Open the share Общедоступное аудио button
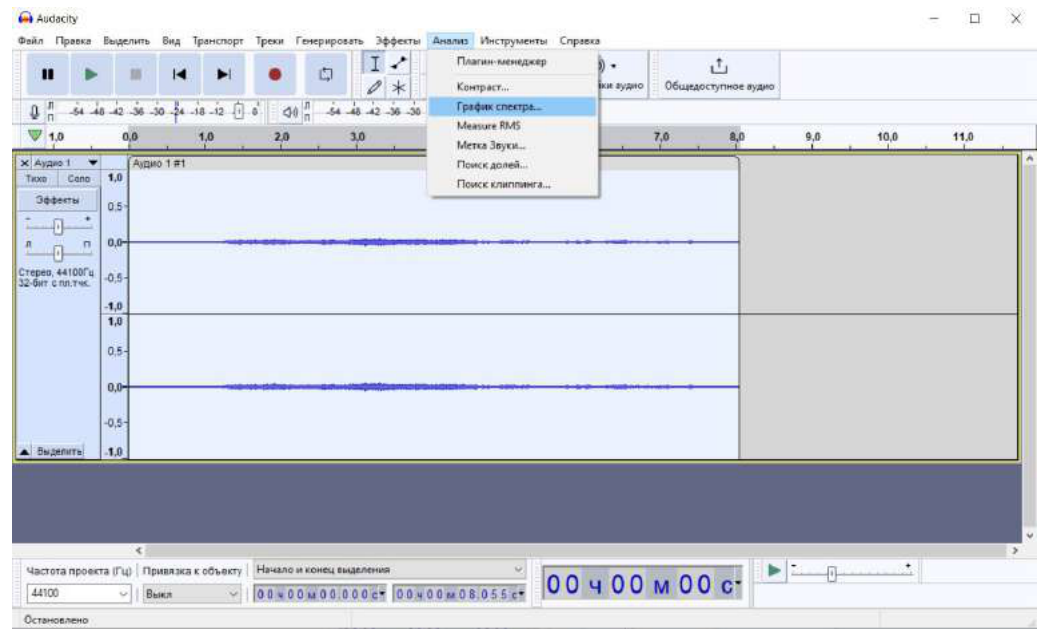 [x=719, y=75]
